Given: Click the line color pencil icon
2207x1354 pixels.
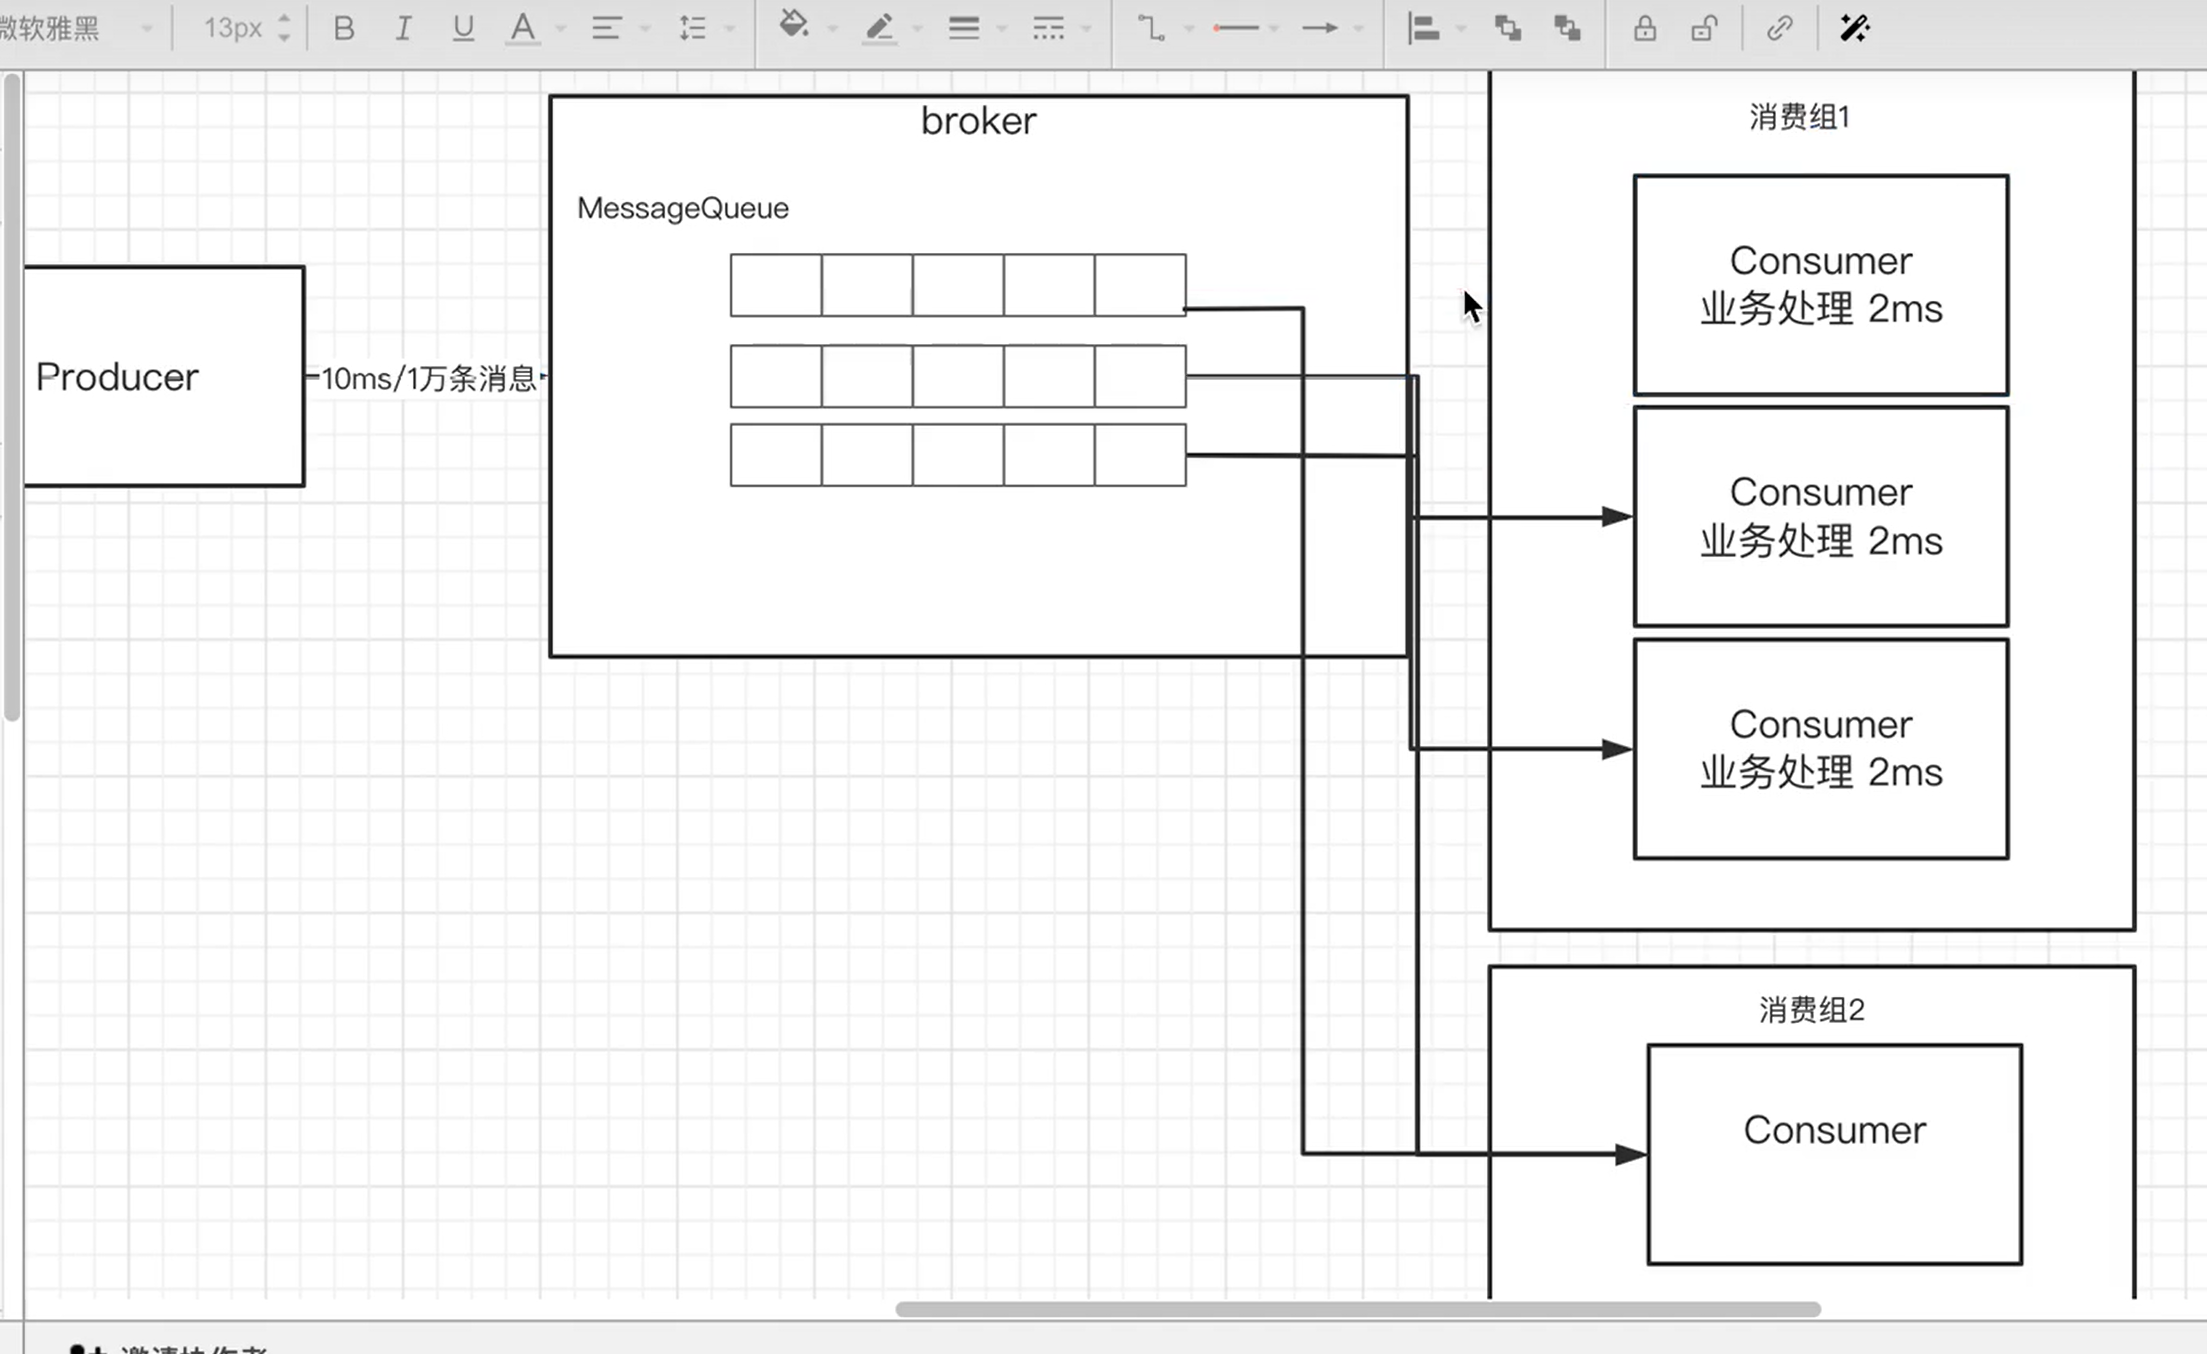Looking at the screenshot, I should tap(879, 28).
